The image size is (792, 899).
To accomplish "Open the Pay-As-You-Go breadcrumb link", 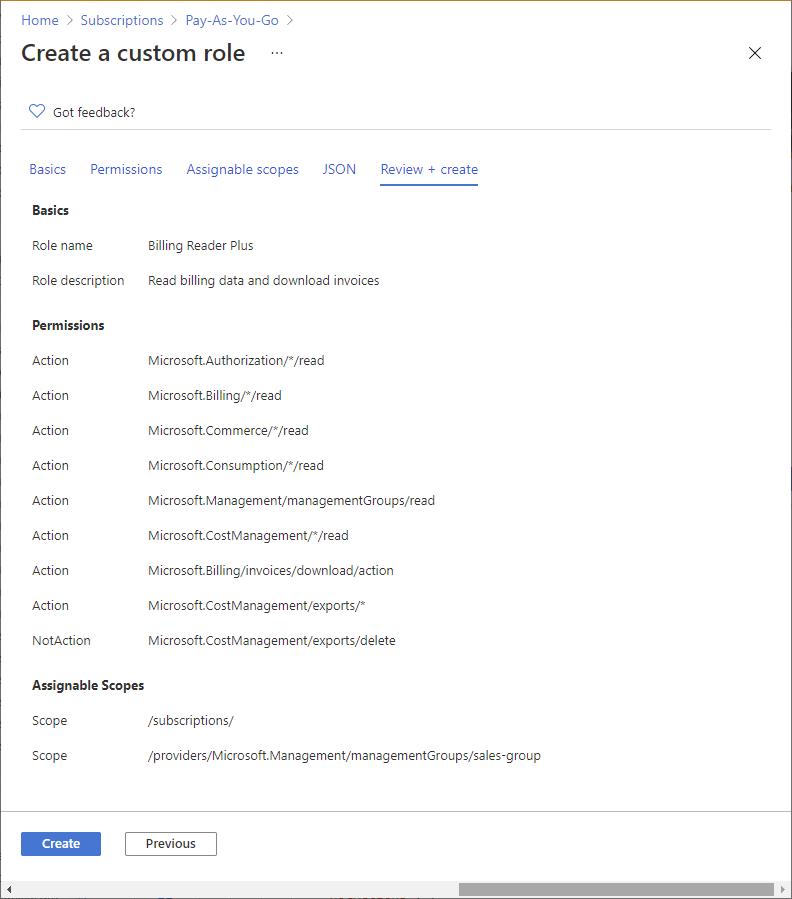I will tap(232, 20).
